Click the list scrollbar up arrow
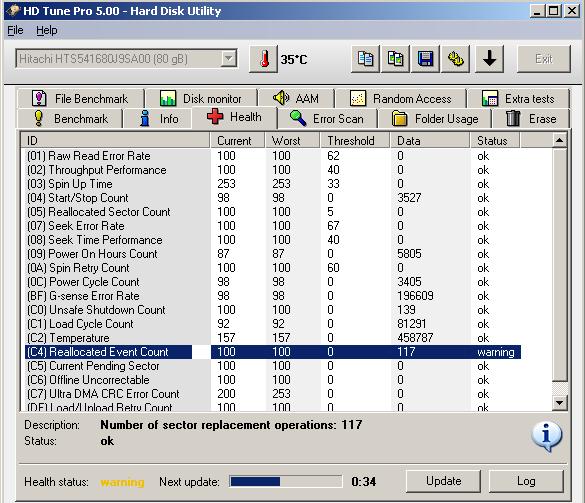Image resolution: width=585 pixels, height=503 pixels. [559, 141]
